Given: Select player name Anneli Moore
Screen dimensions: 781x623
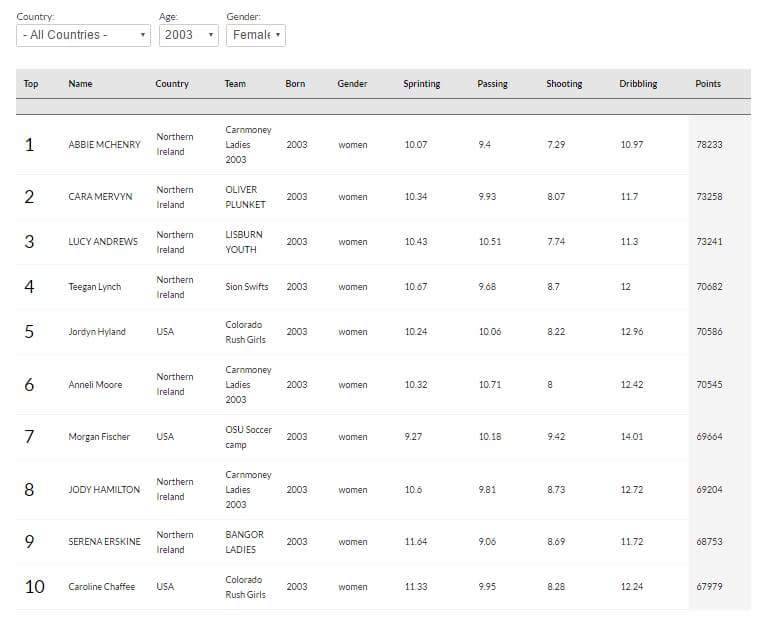Looking at the screenshot, I should pyautogui.click(x=95, y=384).
